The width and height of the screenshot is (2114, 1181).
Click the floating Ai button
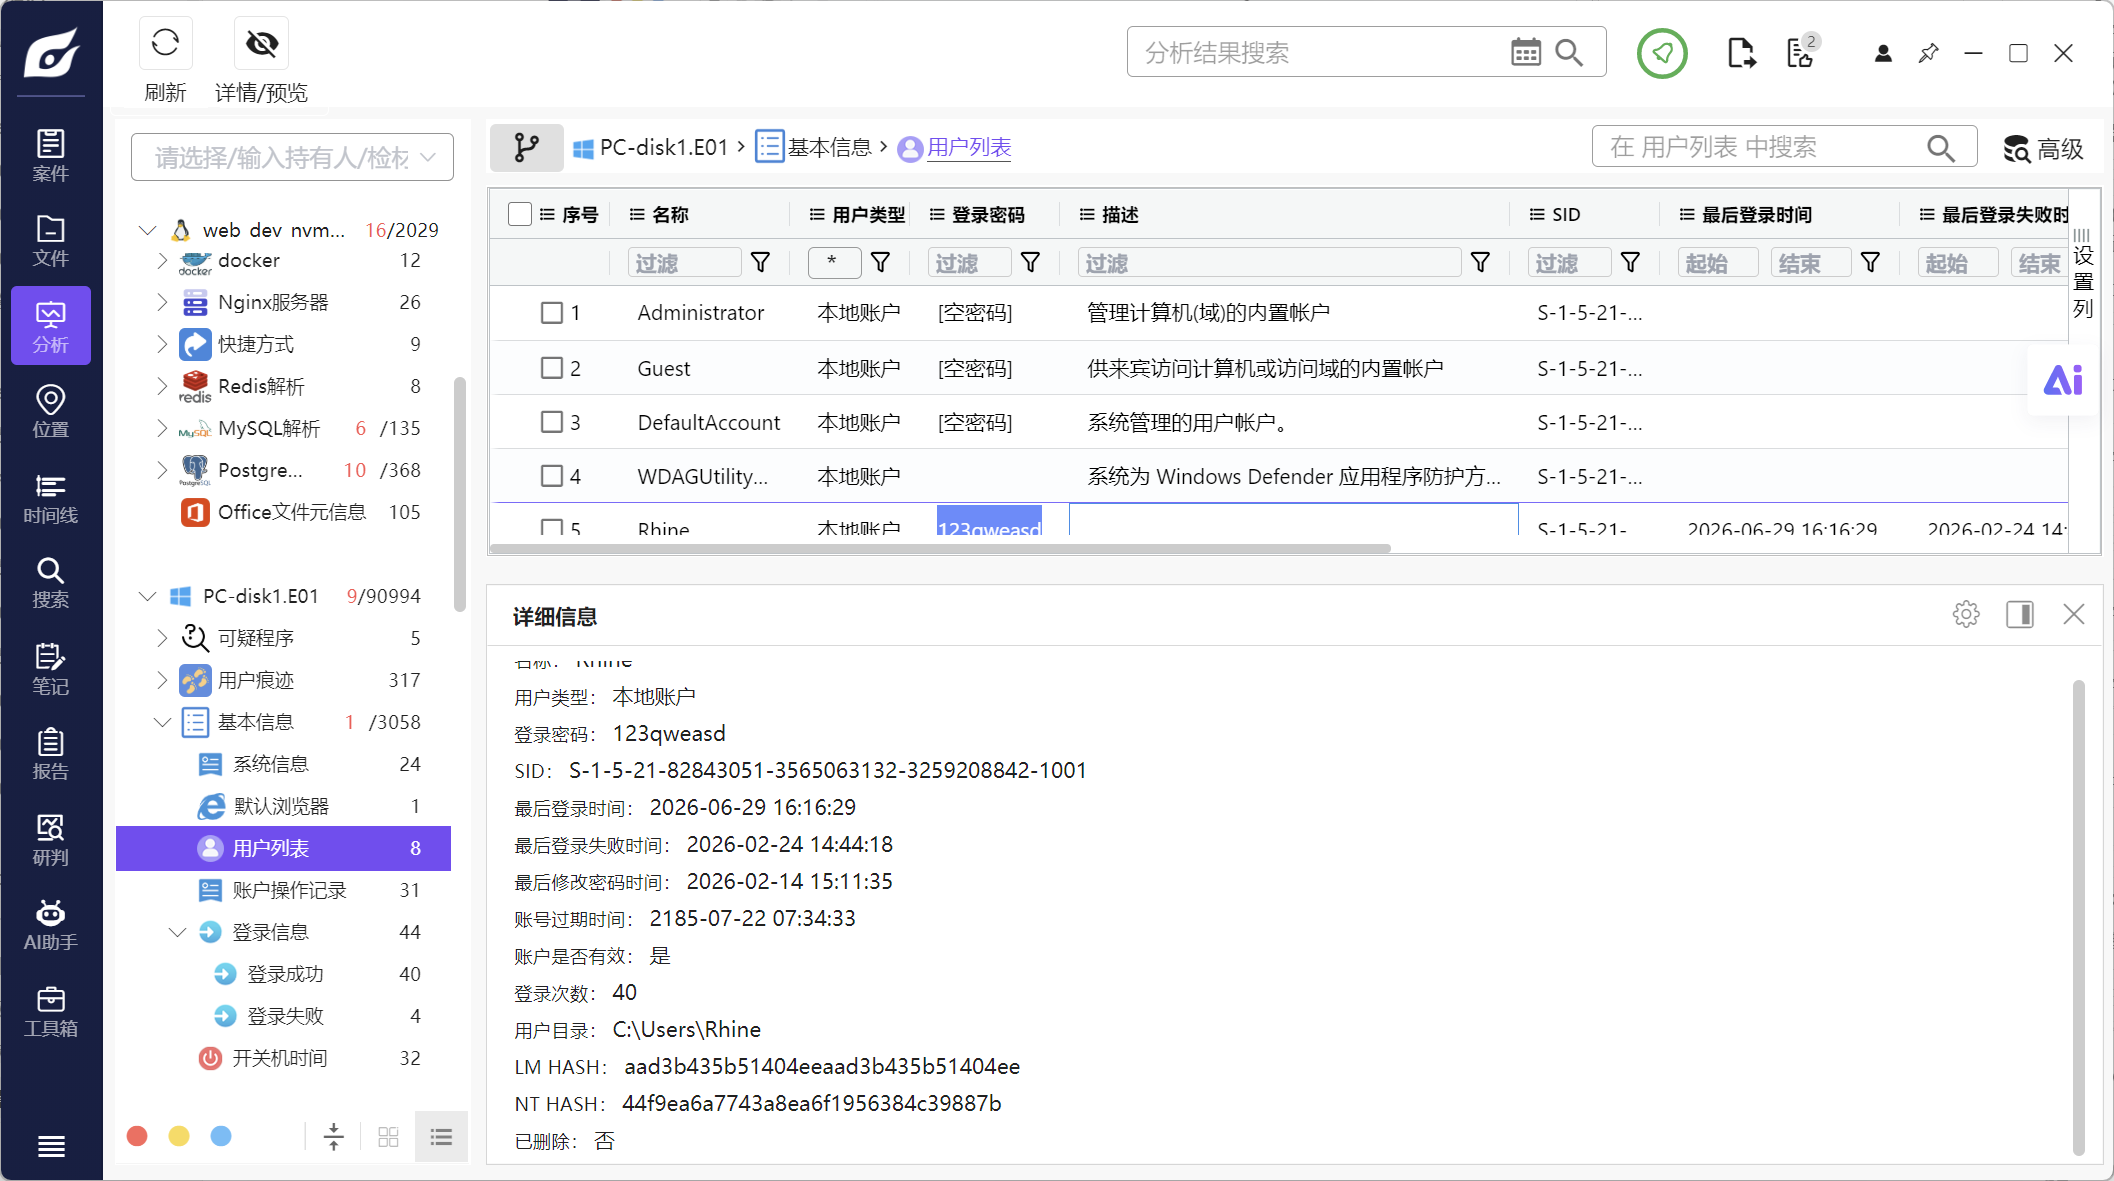click(x=2062, y=380)
